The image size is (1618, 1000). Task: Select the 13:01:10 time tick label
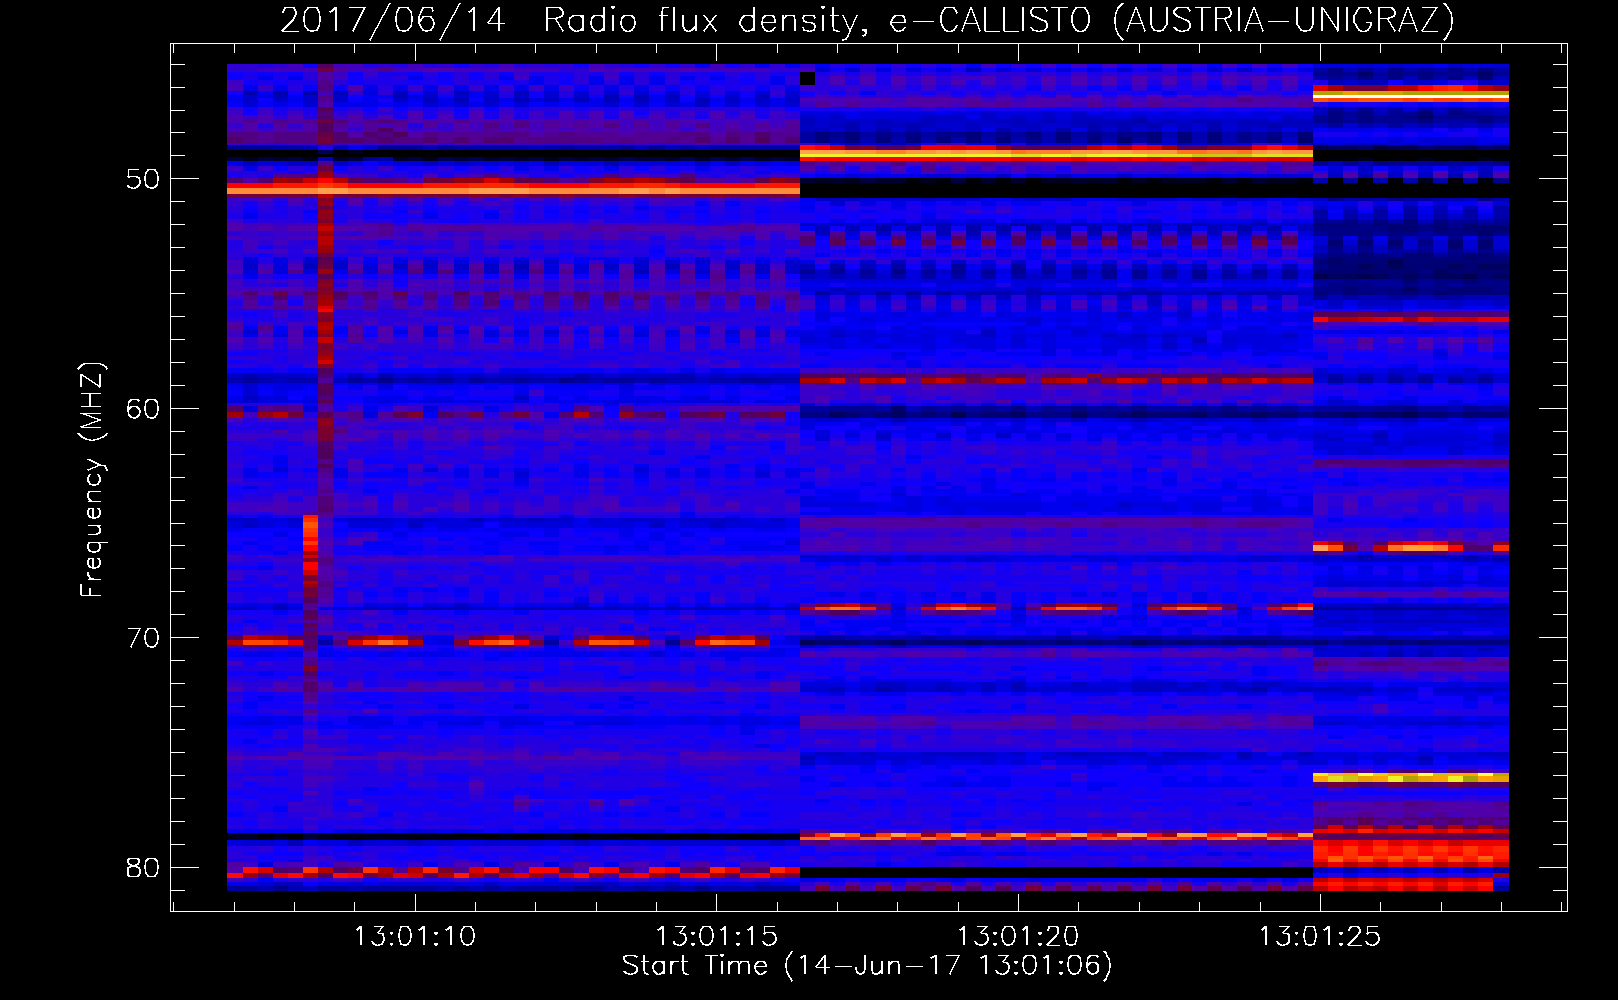(415, 937)
